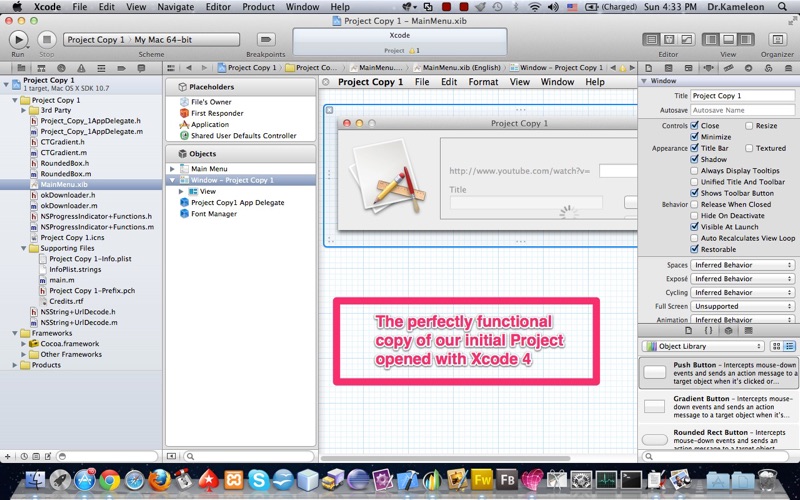
Task: Toggle the Breakpoints button
Action: click(265, 39)
